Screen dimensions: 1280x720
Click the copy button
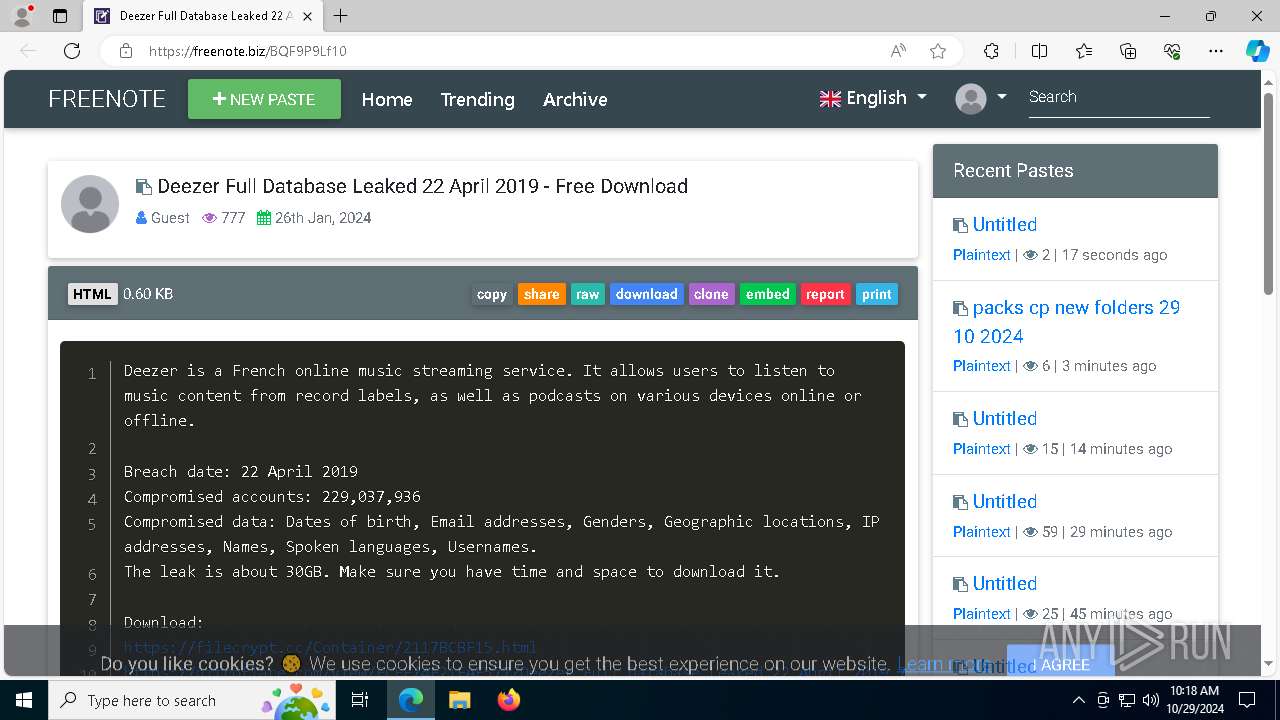point(492,294)
